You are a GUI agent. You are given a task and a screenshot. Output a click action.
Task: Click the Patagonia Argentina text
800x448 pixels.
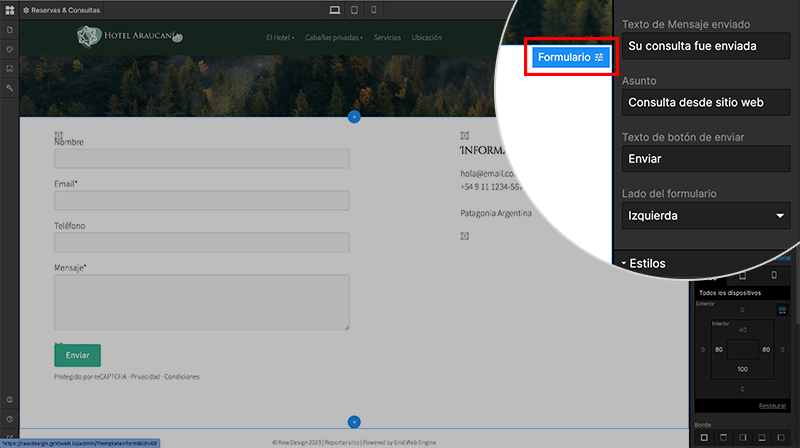(496, 213)
